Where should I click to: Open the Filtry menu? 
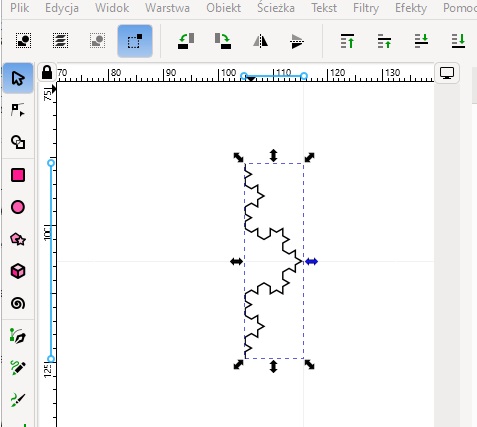[x=366, y=8]
